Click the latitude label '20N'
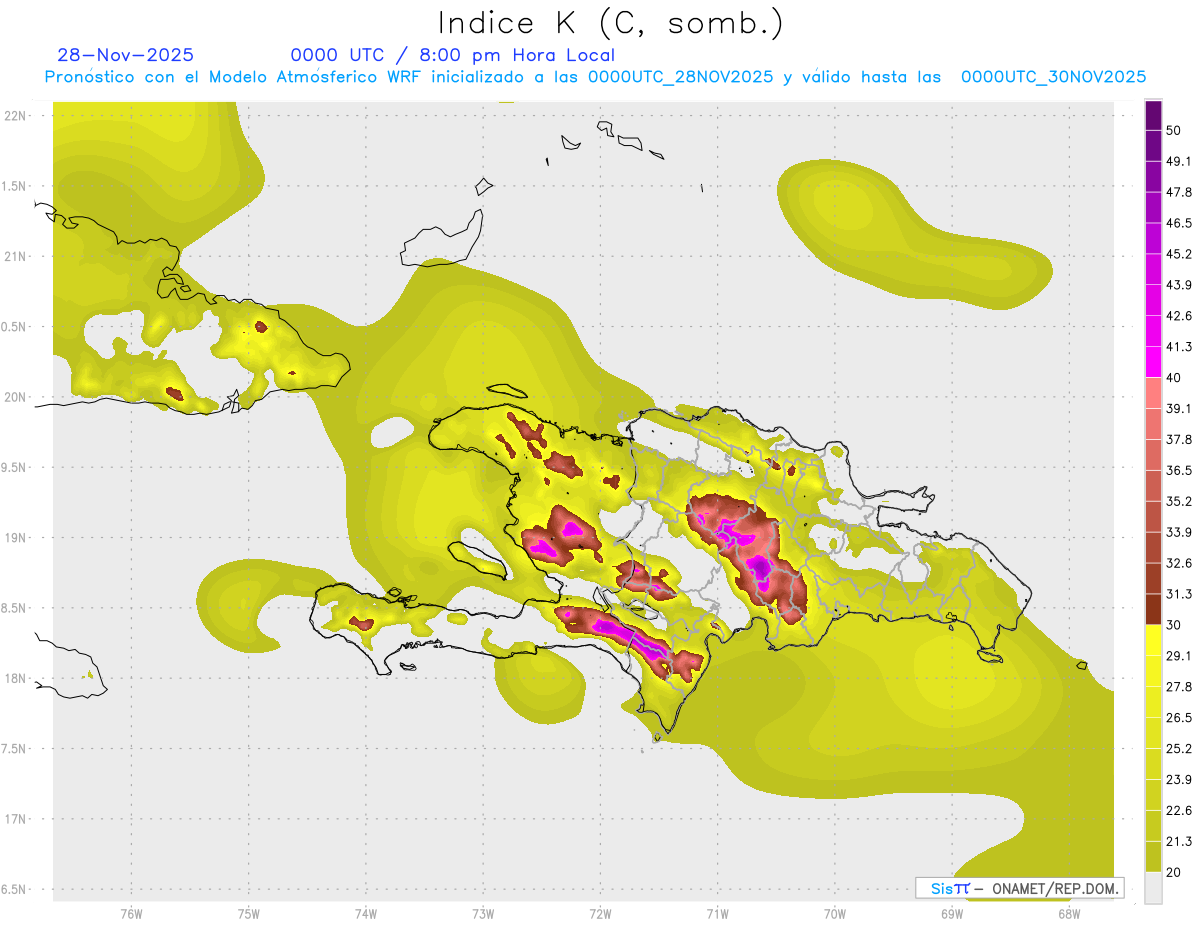The width and height of the screenshot is (1200, 927). tap(16, 397)
